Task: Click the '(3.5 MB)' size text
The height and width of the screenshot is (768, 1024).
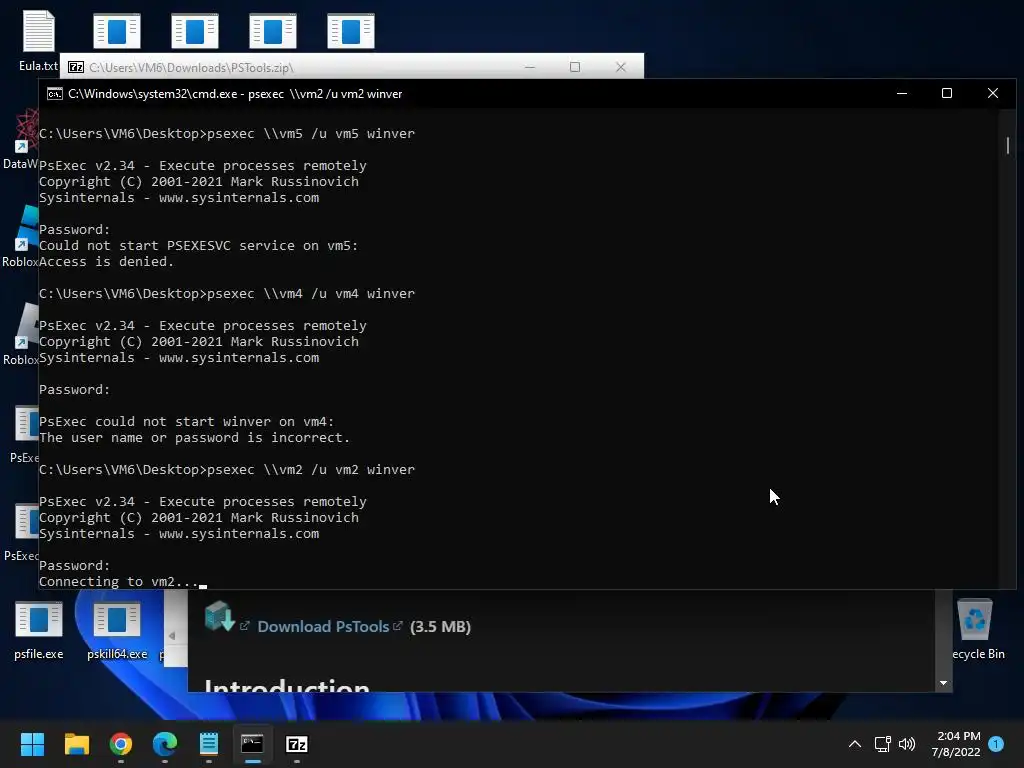Action: pos(440,626)
